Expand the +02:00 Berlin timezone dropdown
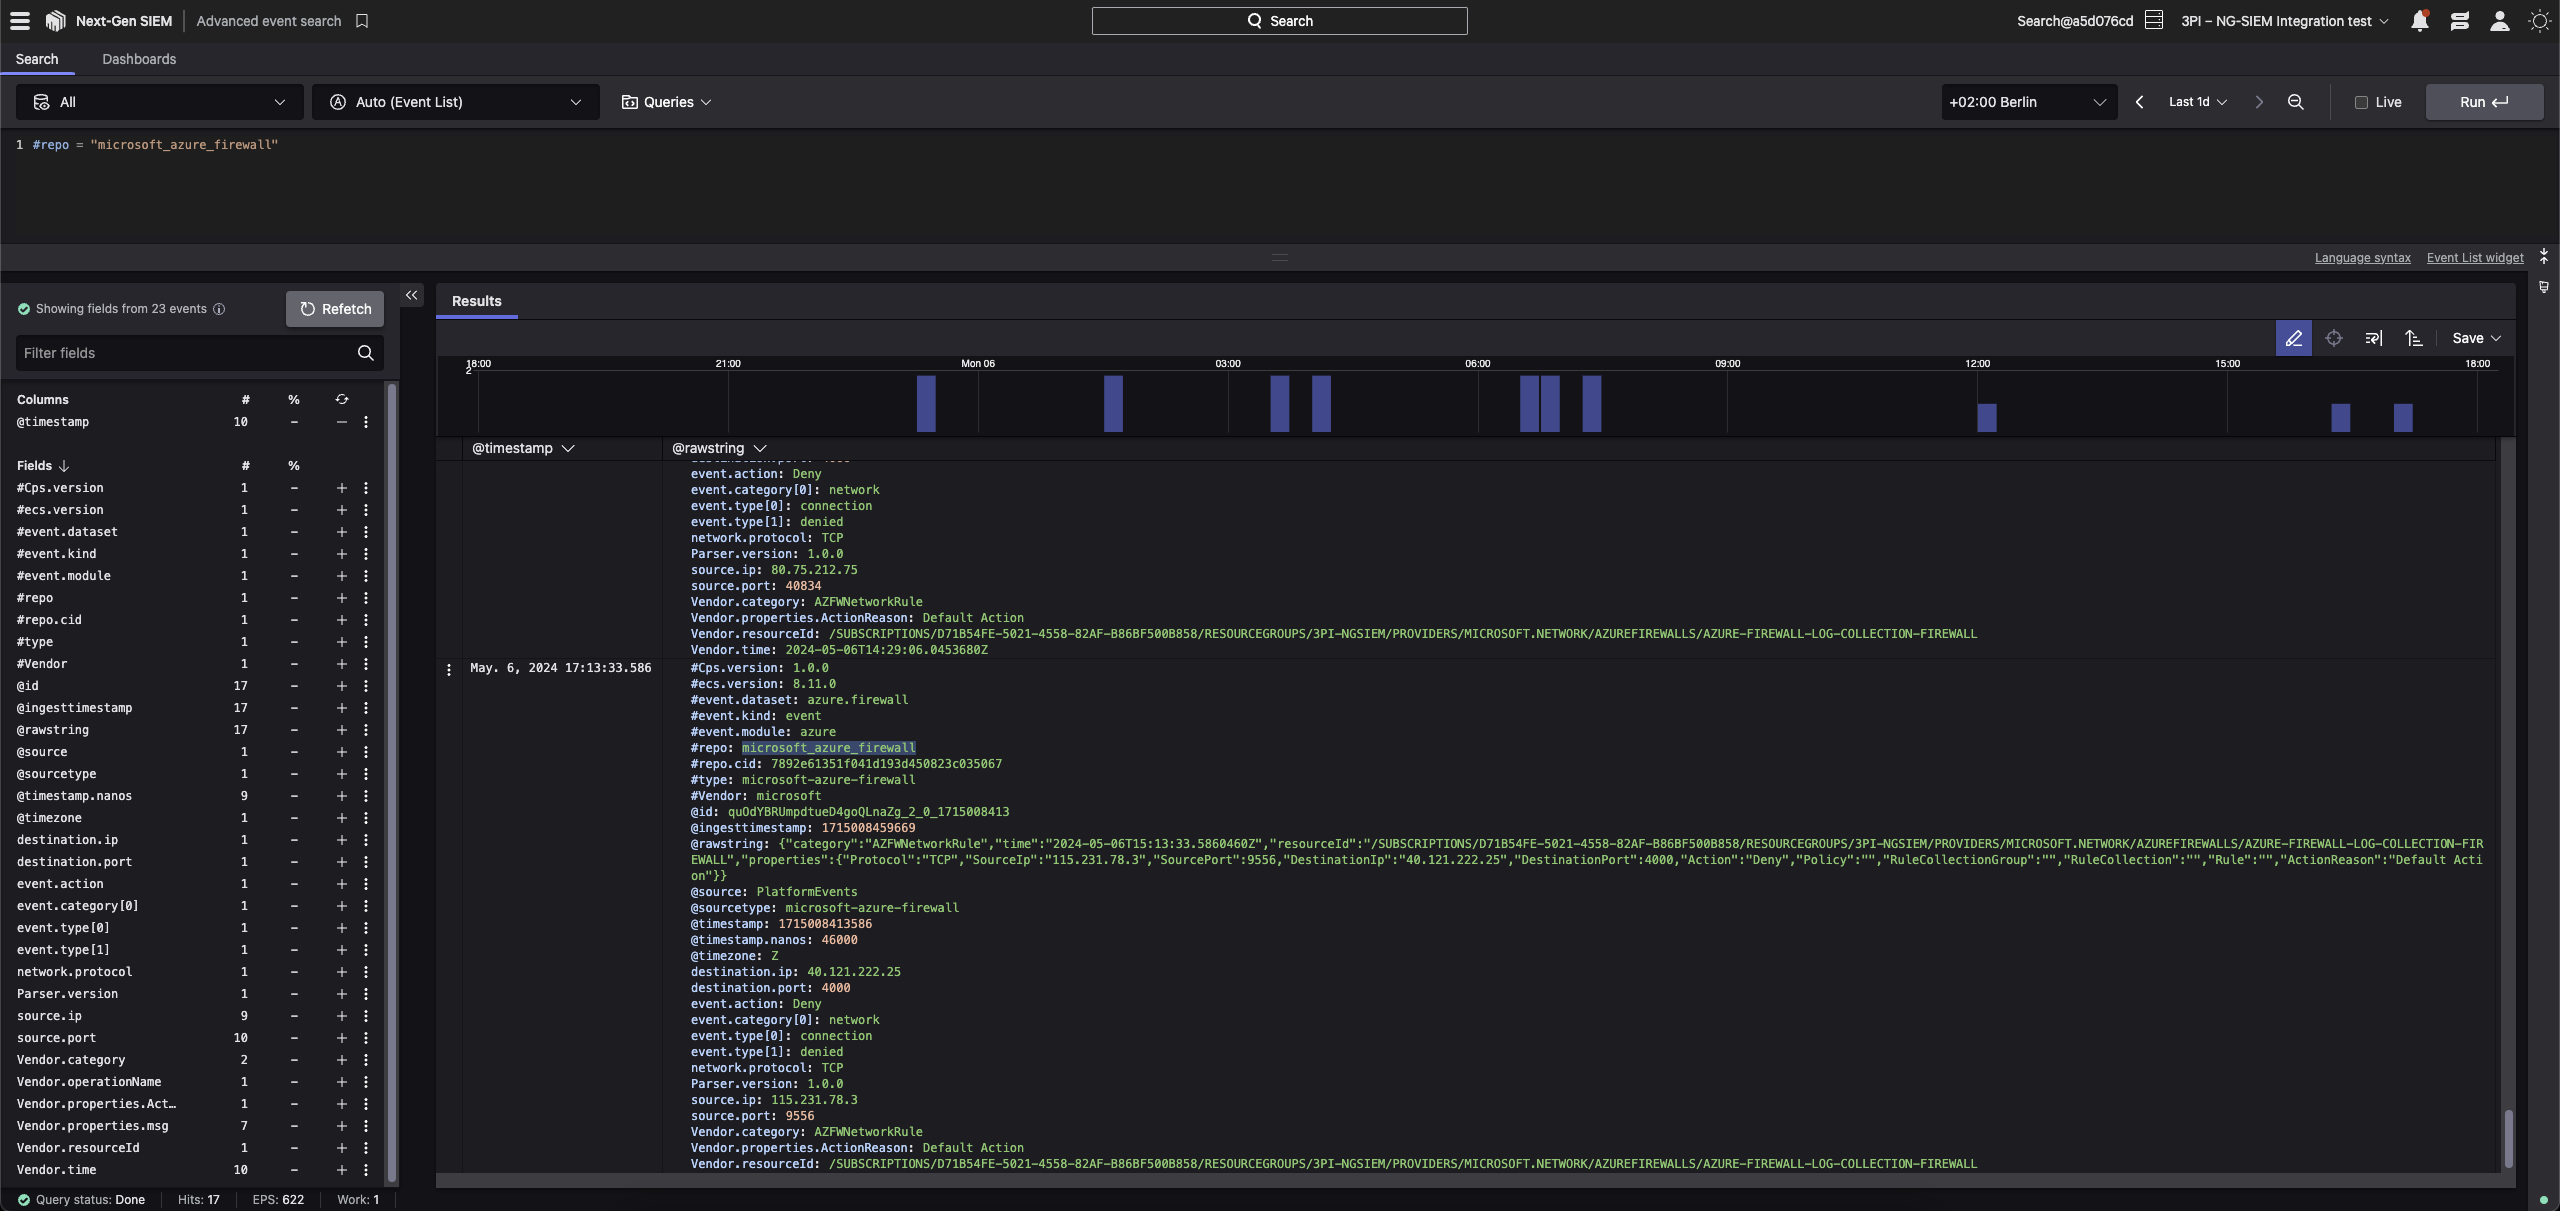2560x1211 pixels. [x=2028, y=102]
